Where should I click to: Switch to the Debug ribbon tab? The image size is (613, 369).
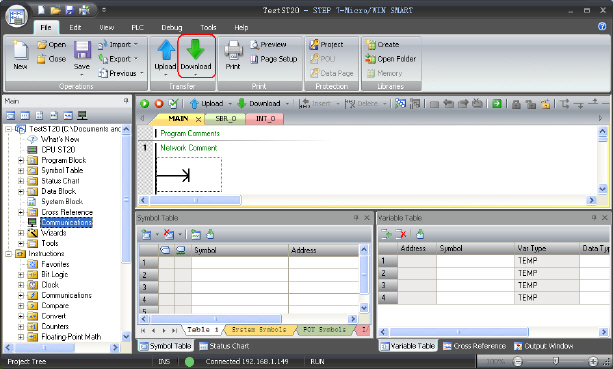click(172, 27)
